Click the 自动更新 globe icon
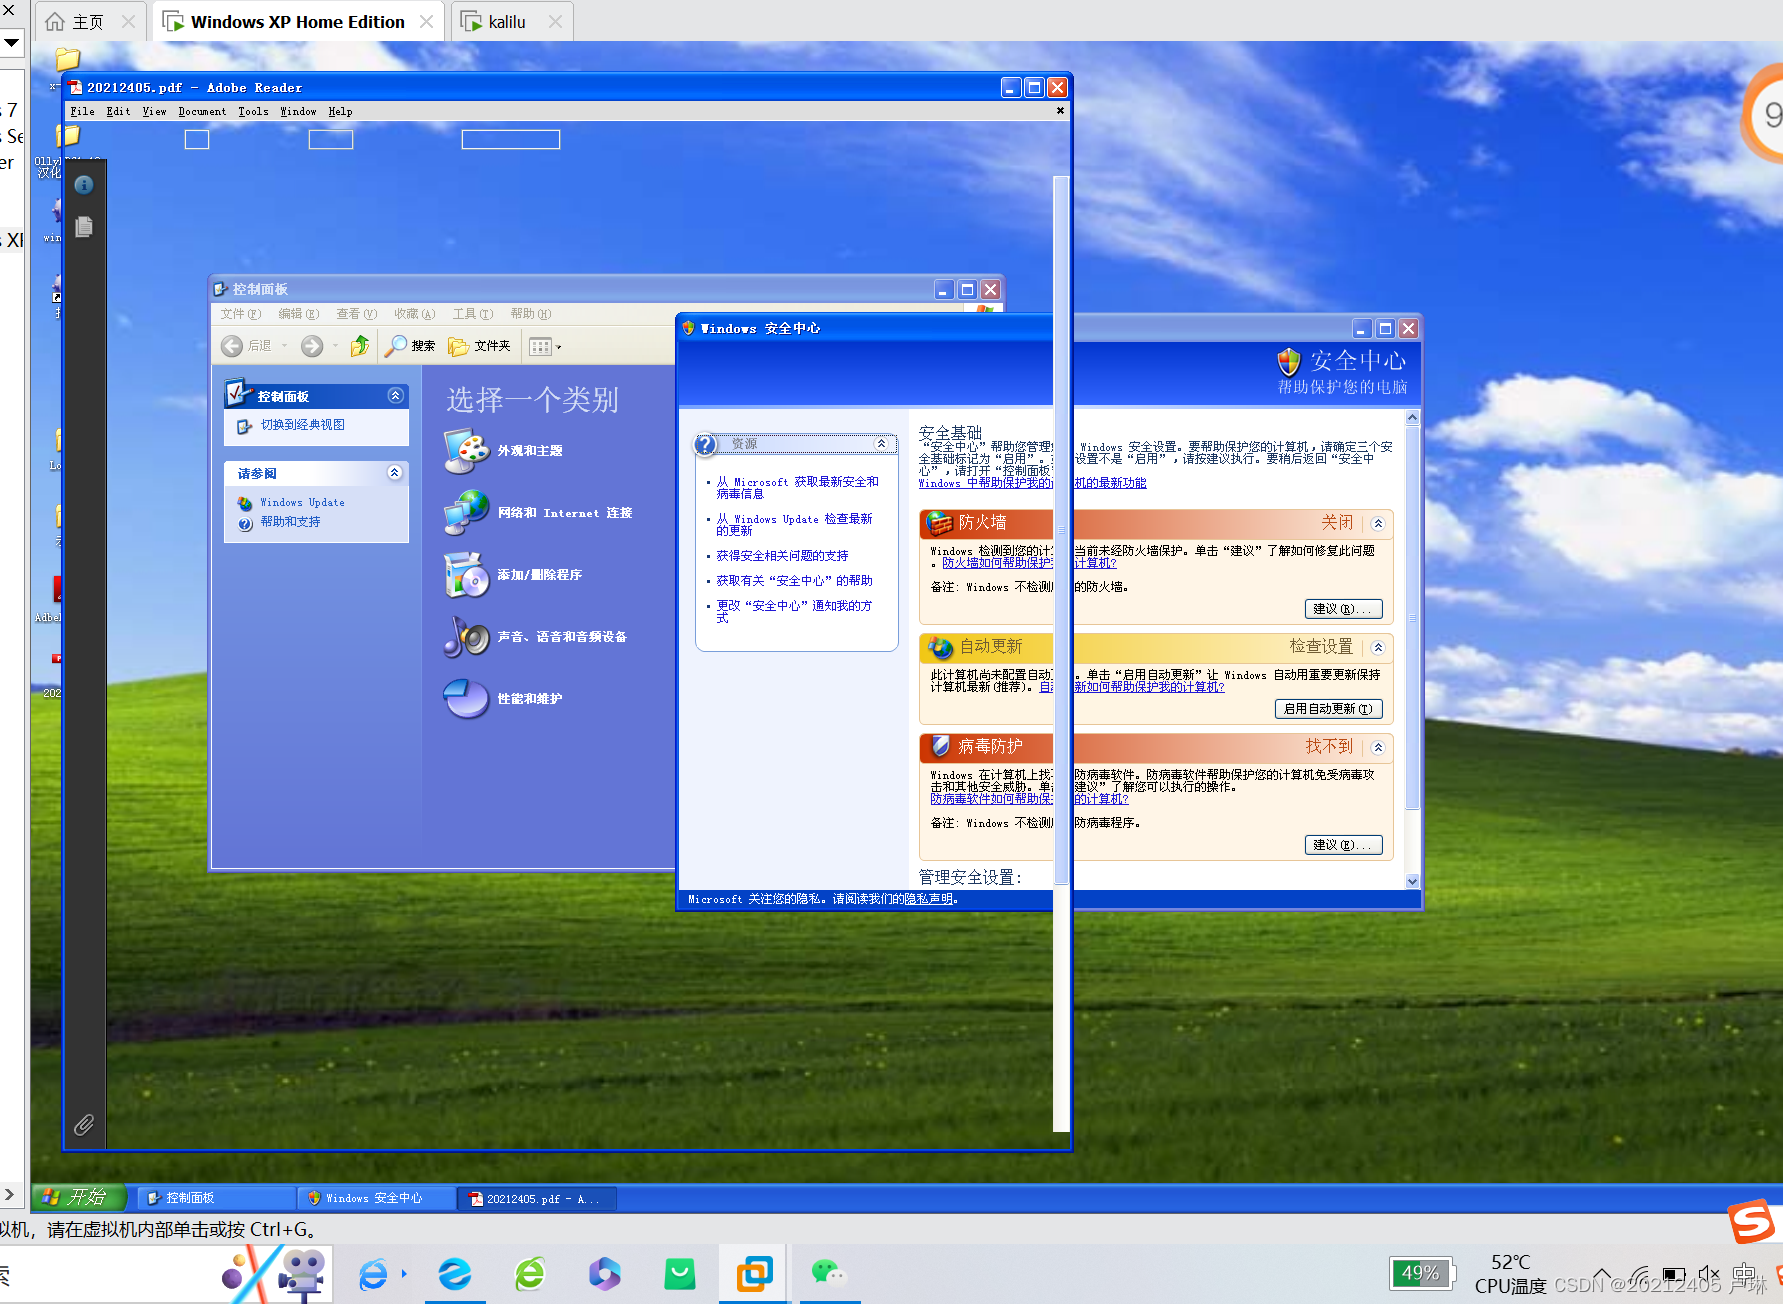1783x1304 pixels. click(x=940, y=647)
